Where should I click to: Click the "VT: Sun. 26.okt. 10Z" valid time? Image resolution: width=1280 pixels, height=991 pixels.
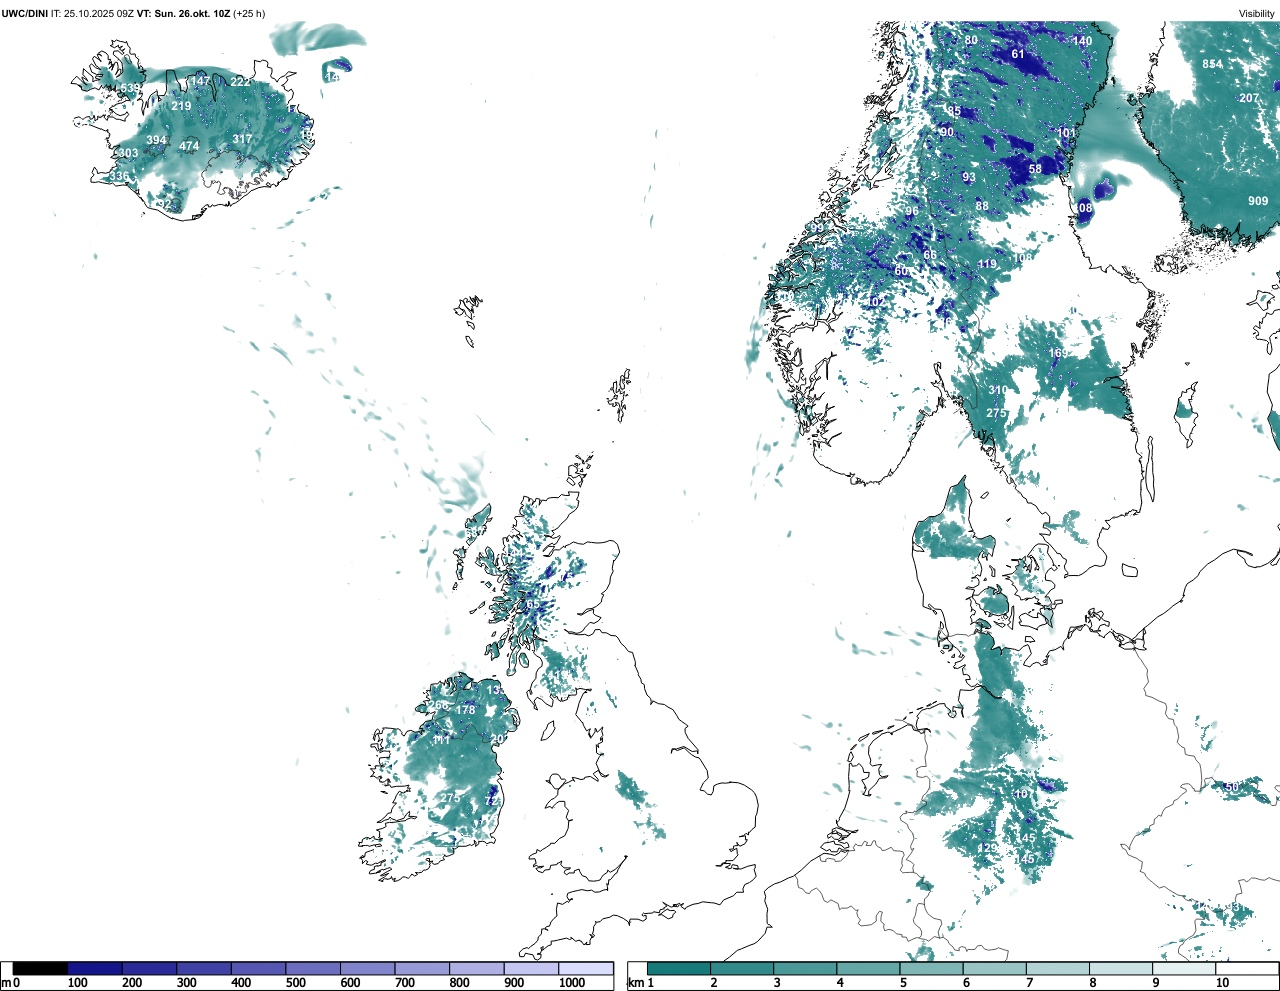point(183,13)
